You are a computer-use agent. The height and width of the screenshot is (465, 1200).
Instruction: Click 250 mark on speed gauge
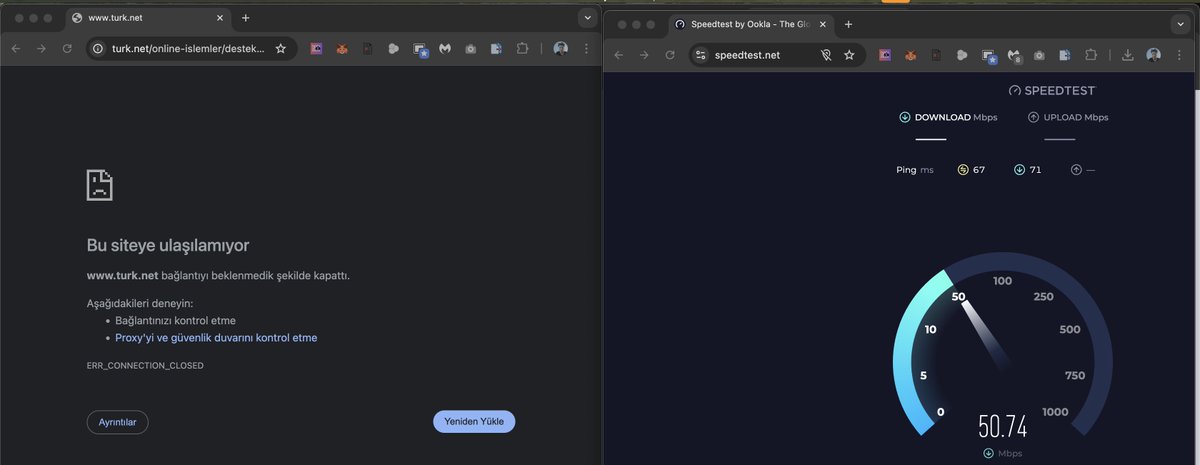1043,297
